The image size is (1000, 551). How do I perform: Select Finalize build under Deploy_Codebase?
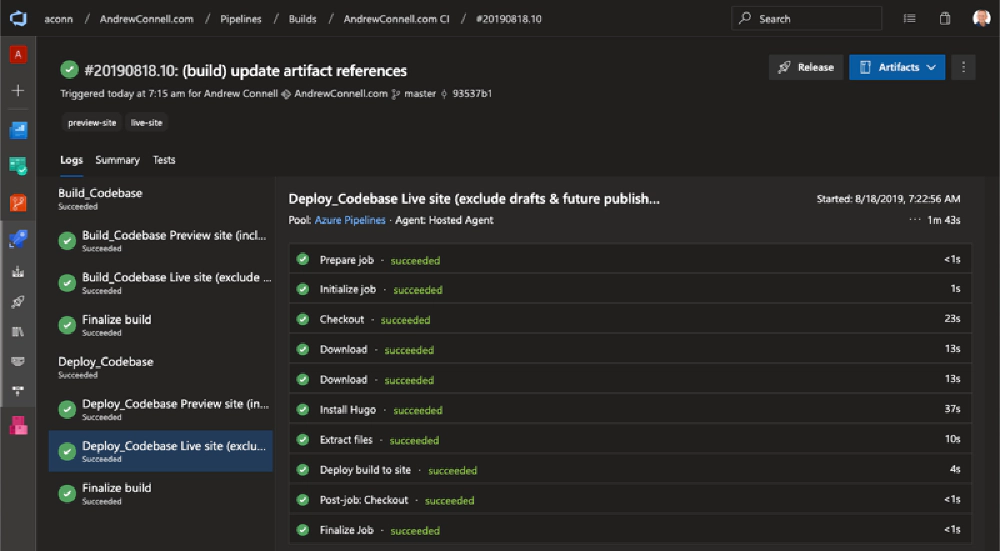coord(161,493)
